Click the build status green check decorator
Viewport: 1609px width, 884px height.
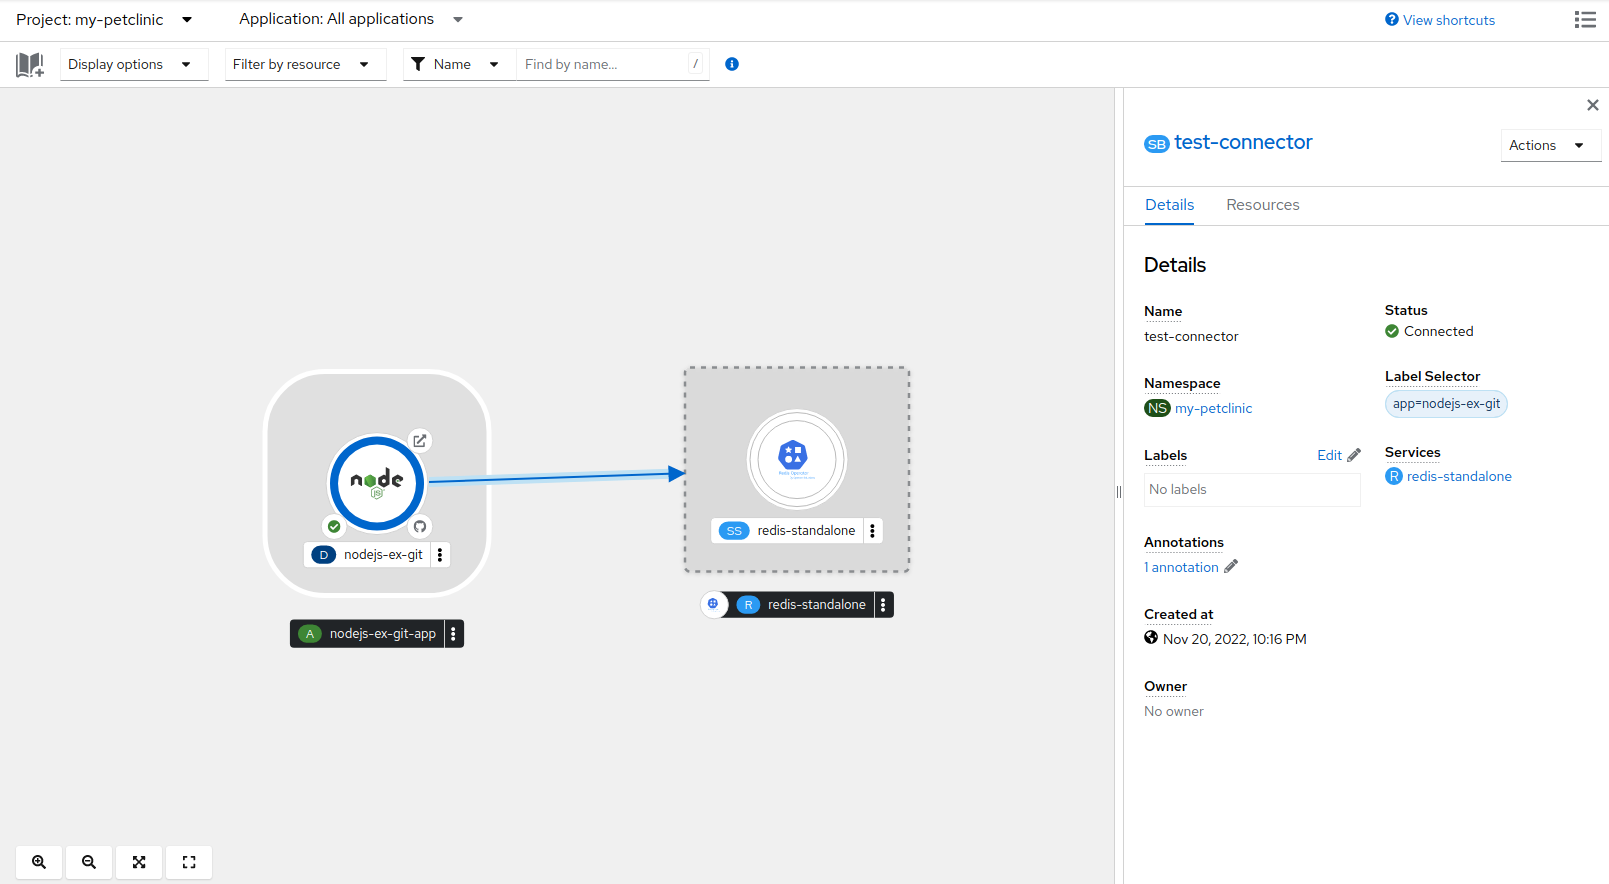pyautogui.click(x=334, y=527)
